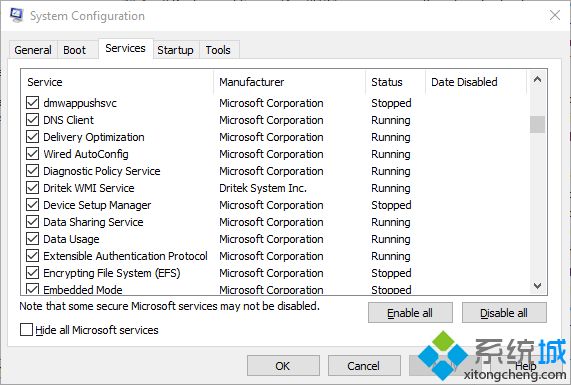Sort by the Manufacturer column header
The image size is (571, 385).
point(290,82)
